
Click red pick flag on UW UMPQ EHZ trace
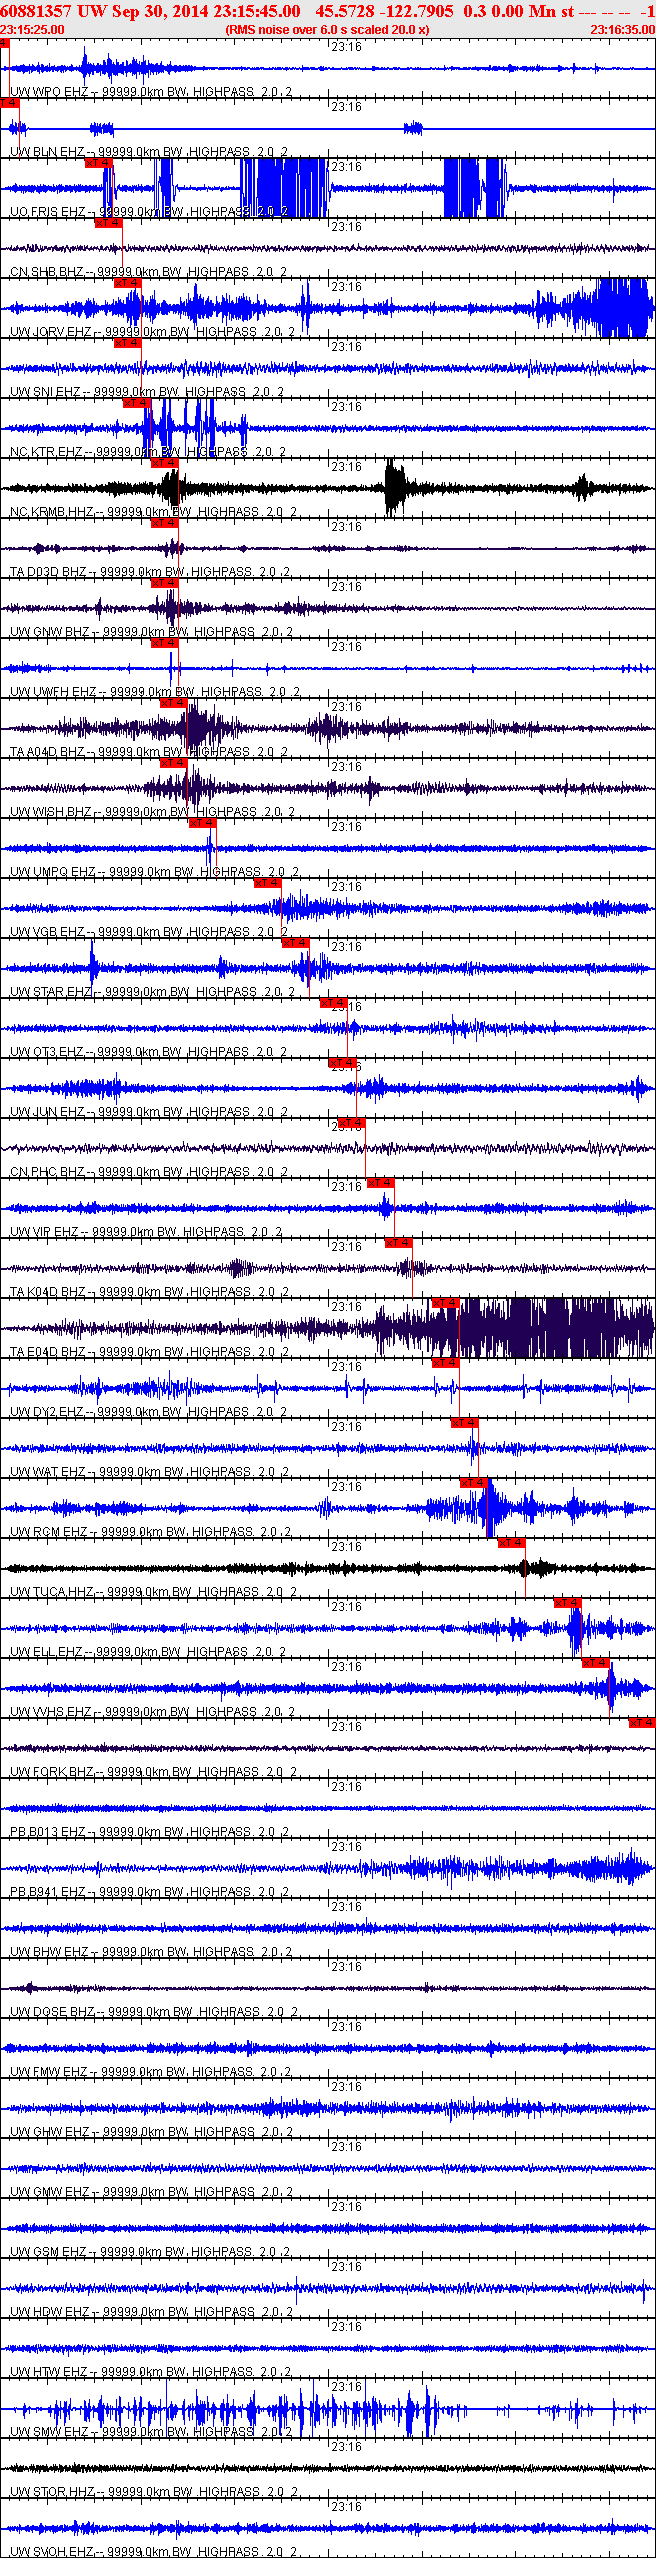coord(202,823)
